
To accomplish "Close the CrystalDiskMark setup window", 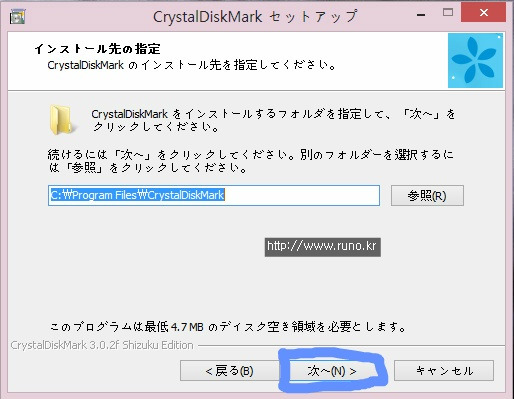I will point(483,13).
